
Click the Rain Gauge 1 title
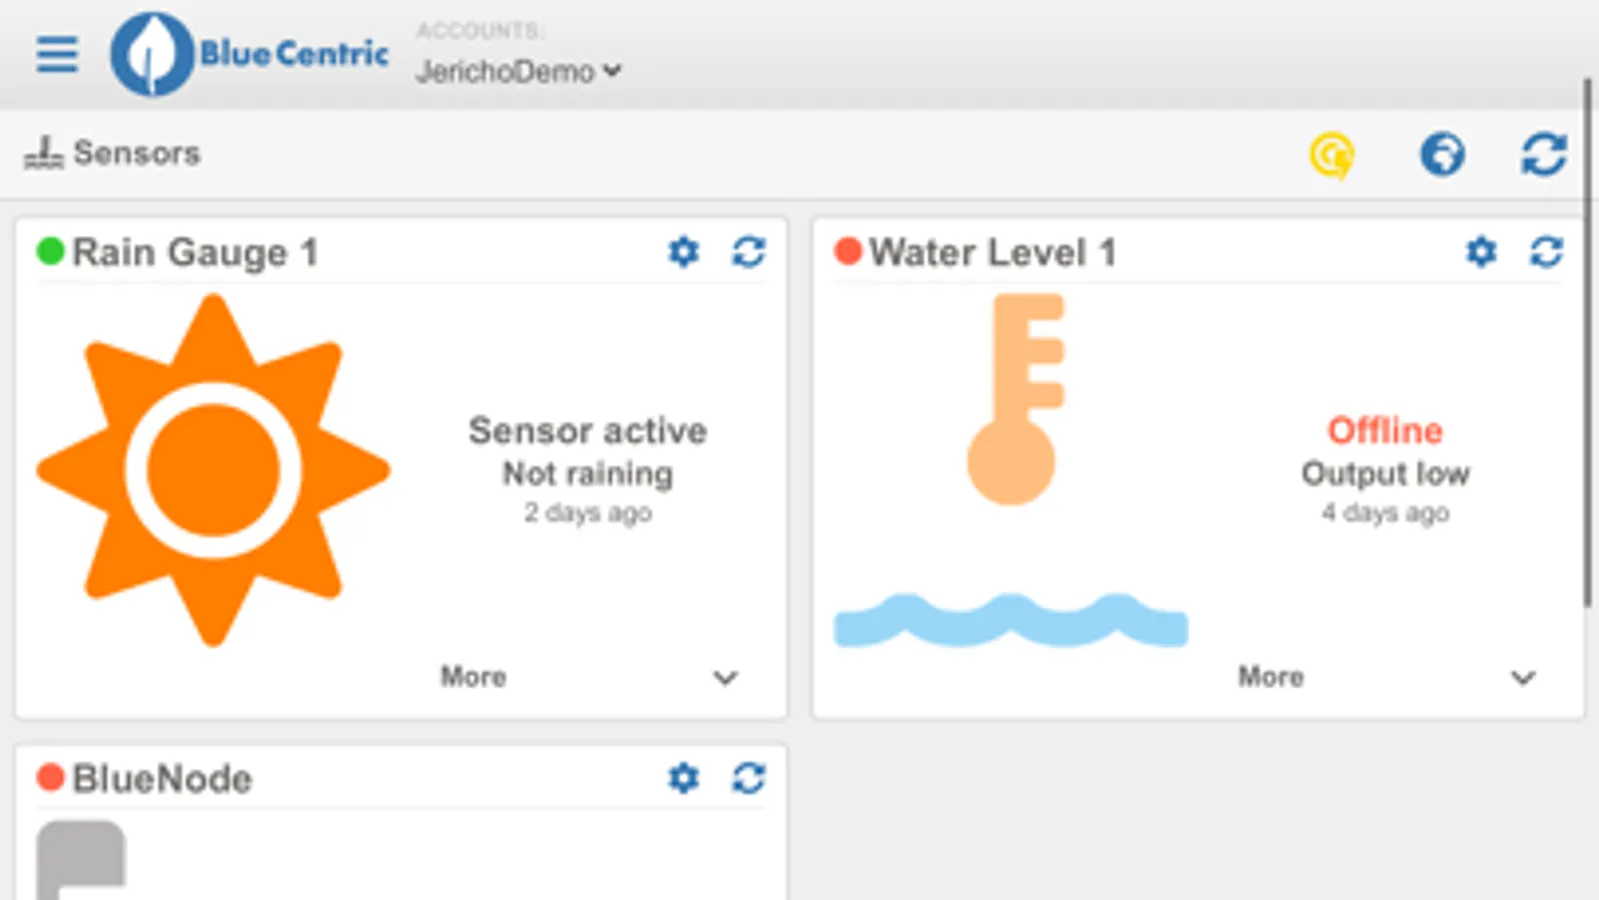click(x=195, y=253)
